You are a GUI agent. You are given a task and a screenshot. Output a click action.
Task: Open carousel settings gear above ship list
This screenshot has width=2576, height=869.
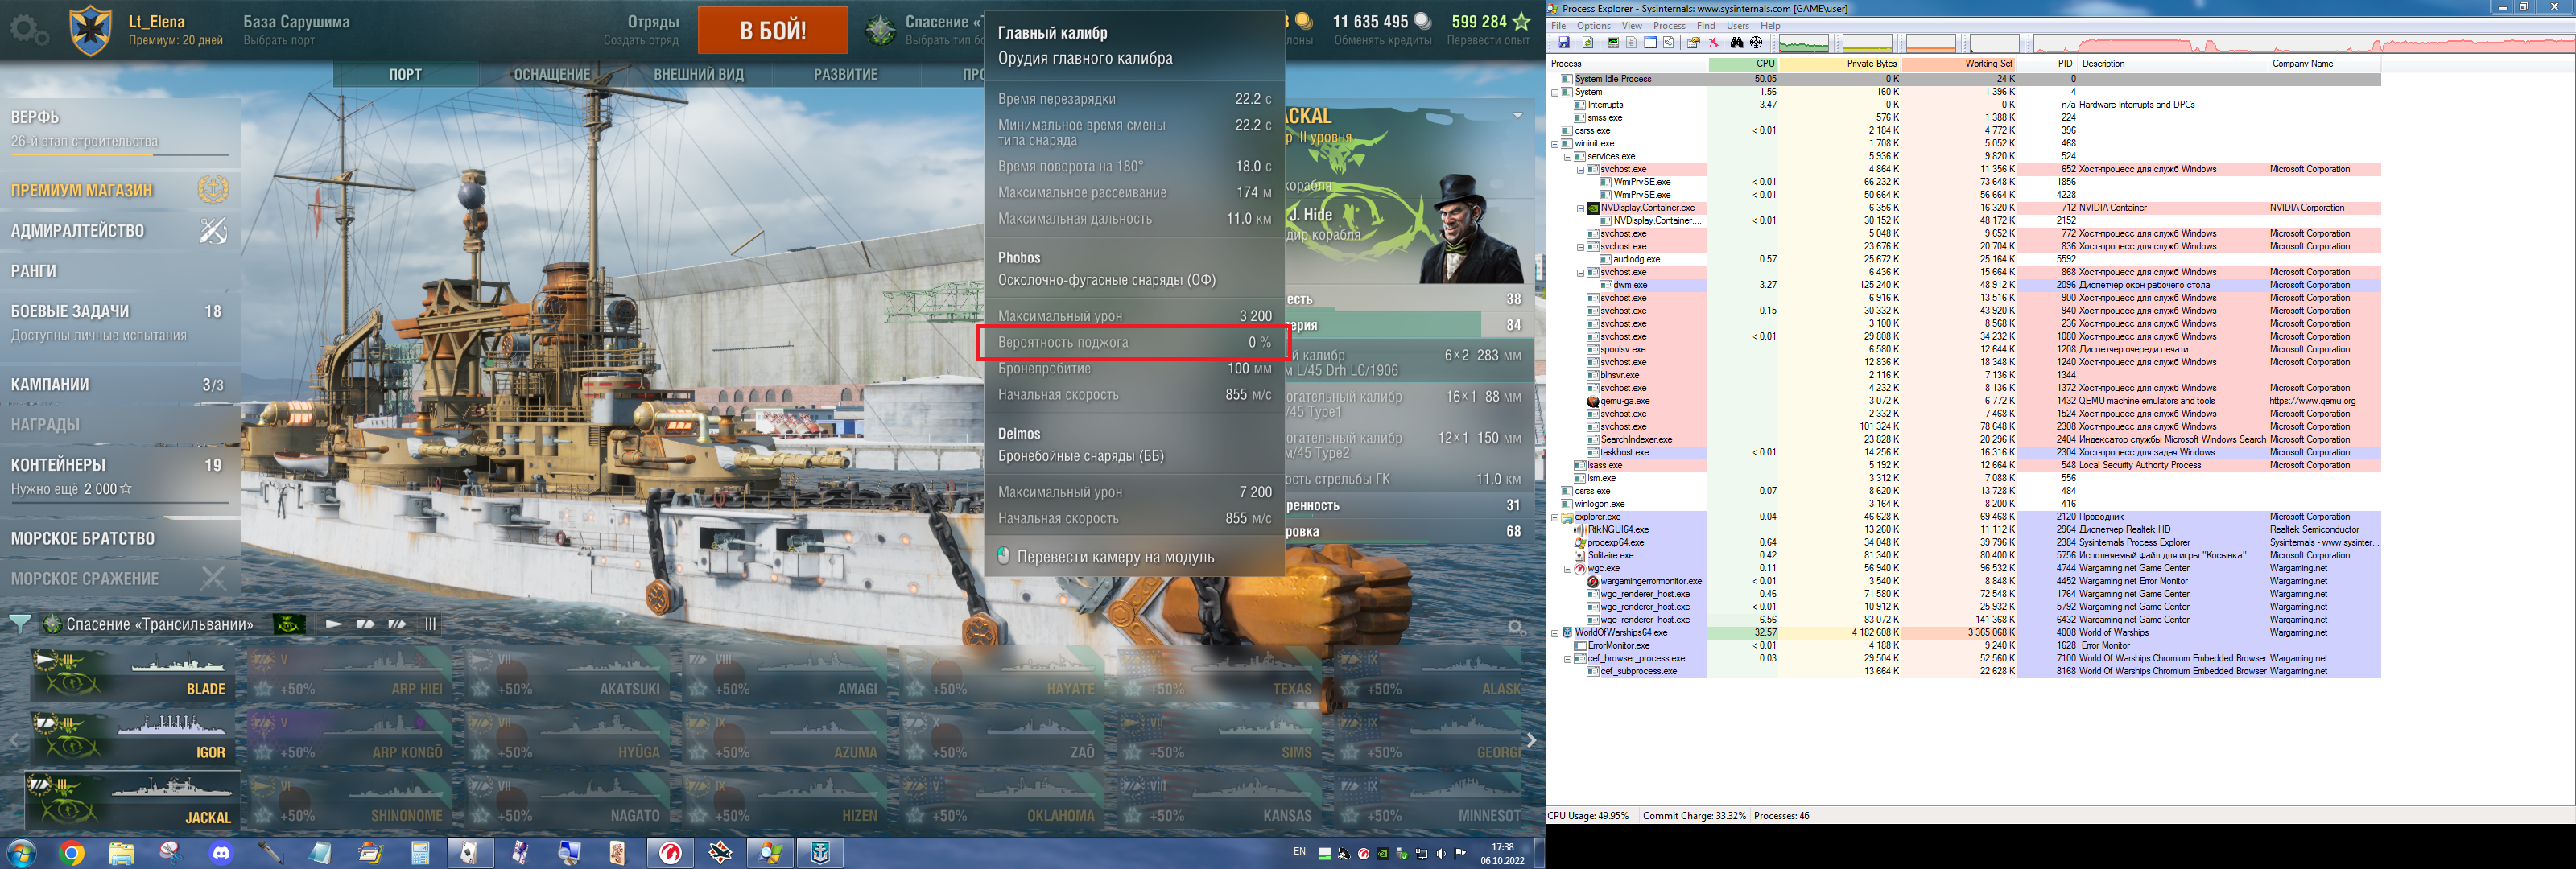(1516, 627)
